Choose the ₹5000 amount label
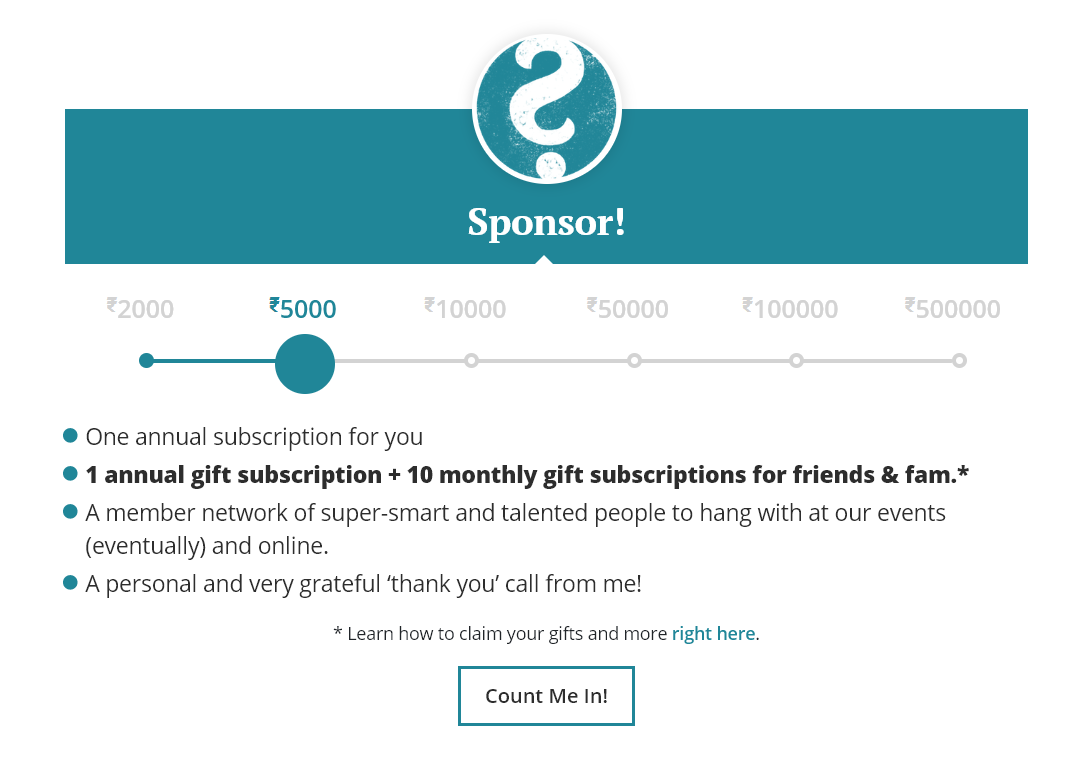The height and width of the screenshot is (763, 1091). (303, 308)
